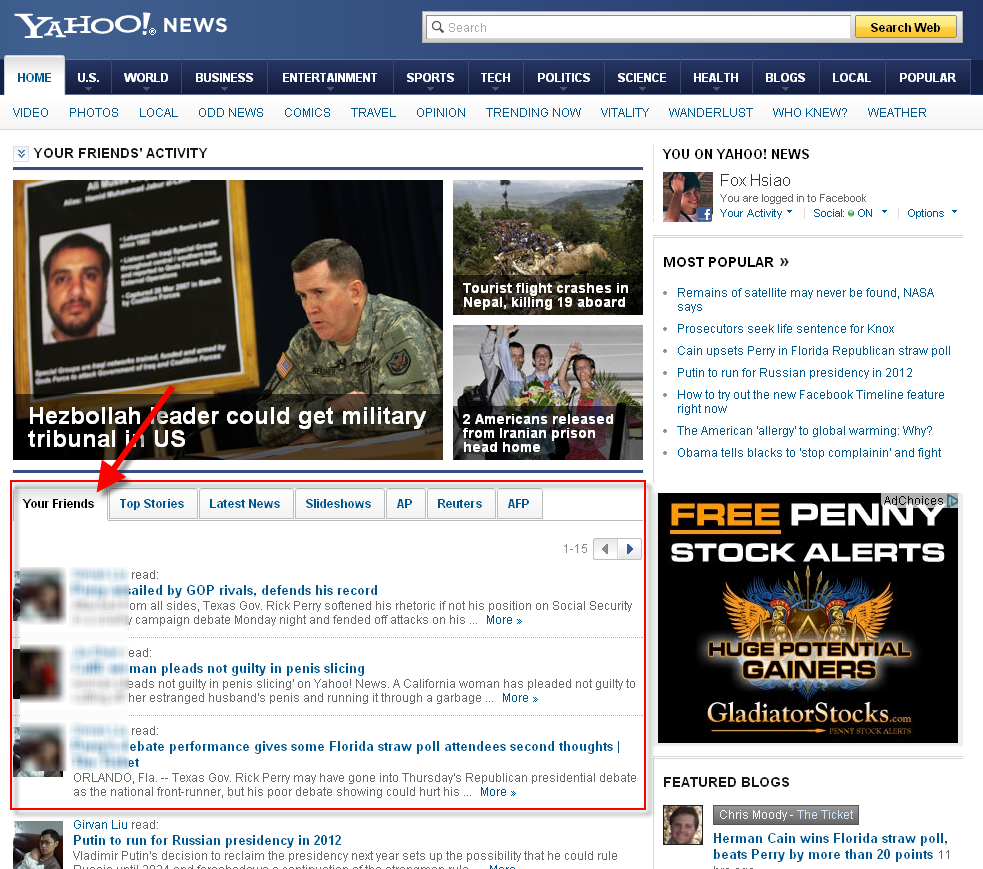Switch to the Slideshows tab
This screenshot has width=983, height=869.
[338, 503]
